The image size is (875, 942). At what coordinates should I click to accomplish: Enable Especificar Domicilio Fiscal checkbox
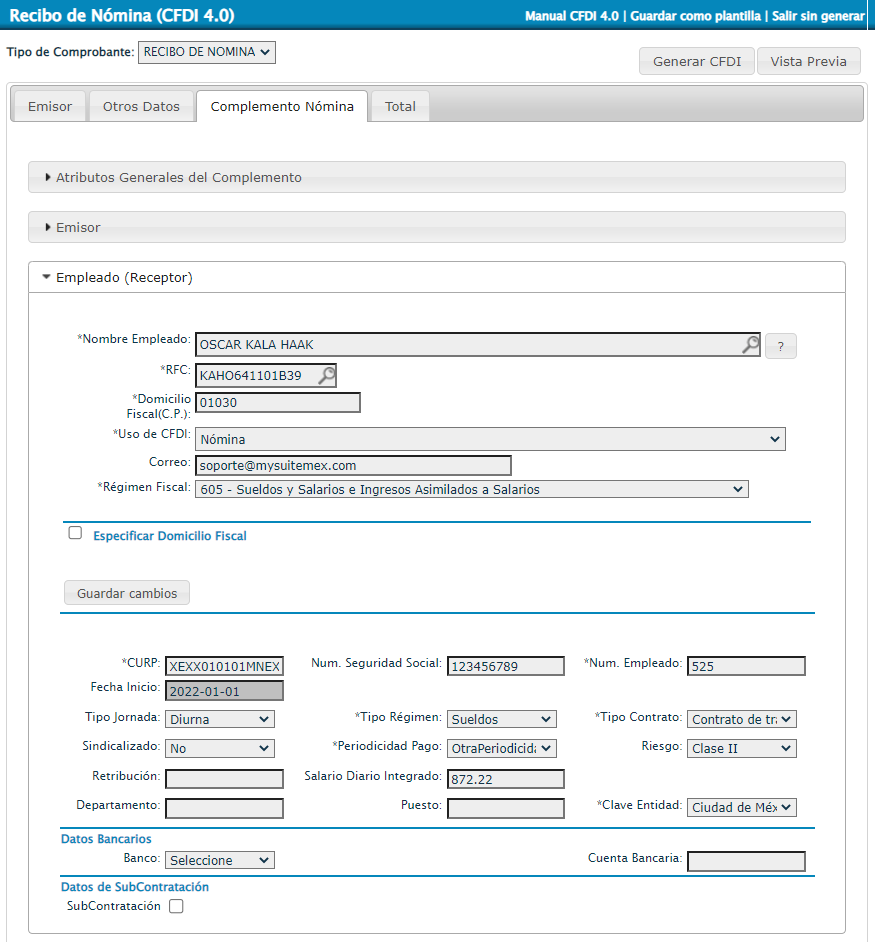point(75,533)
